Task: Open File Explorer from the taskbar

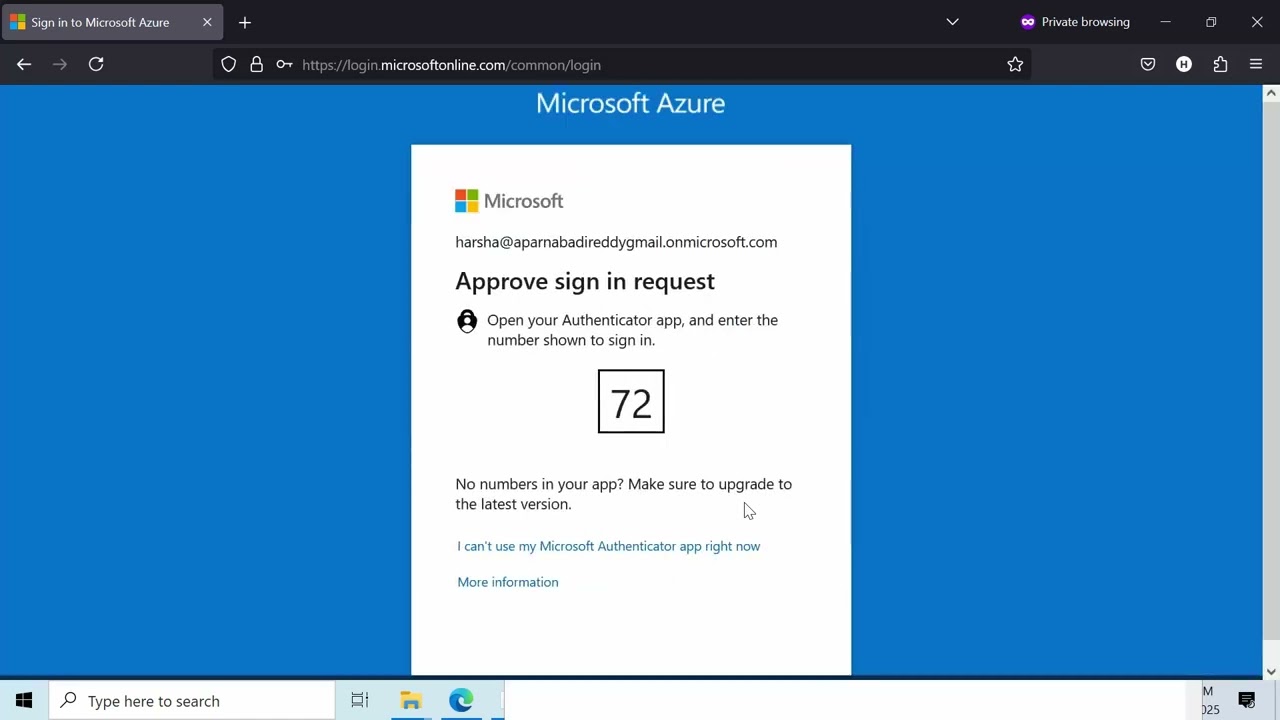Action: click(411, 701)
